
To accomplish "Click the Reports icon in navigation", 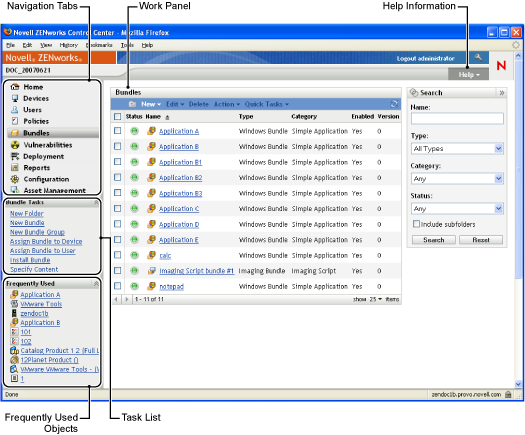I will (x=15, y=167).
